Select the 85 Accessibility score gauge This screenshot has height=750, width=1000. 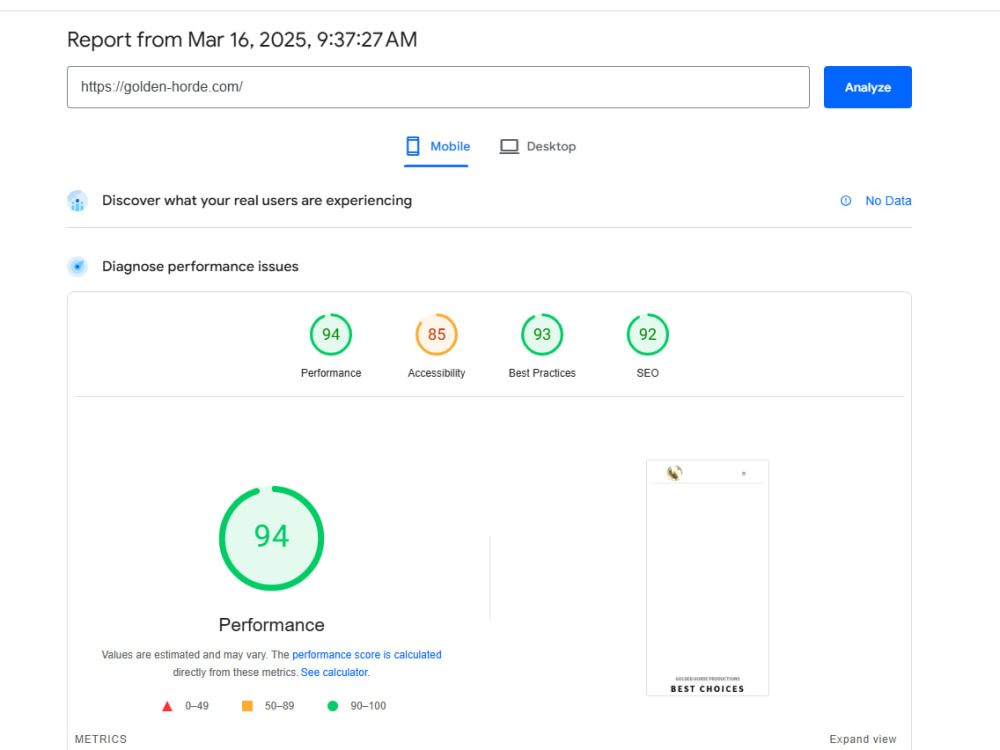pyautogui.click(x=436, y=334)
